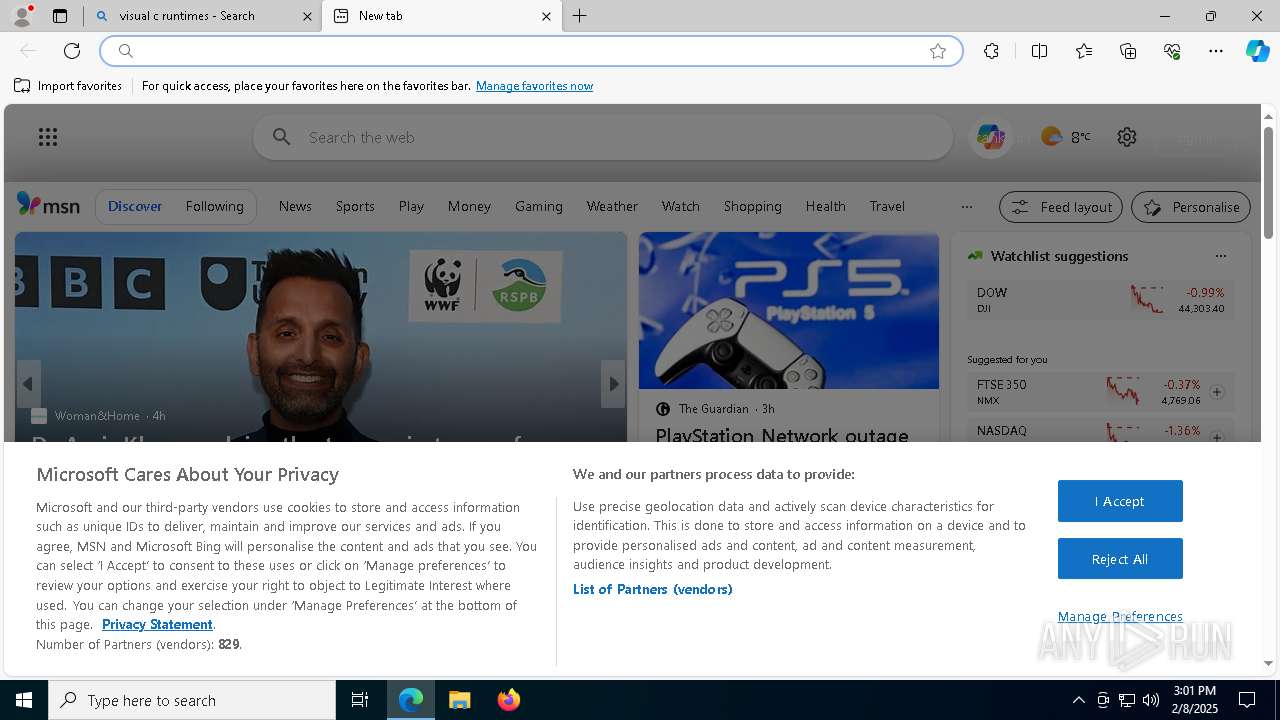1280x720 pixels.
Task: Add FTSE 350 to watchlist
Action: click(1217, 392)
